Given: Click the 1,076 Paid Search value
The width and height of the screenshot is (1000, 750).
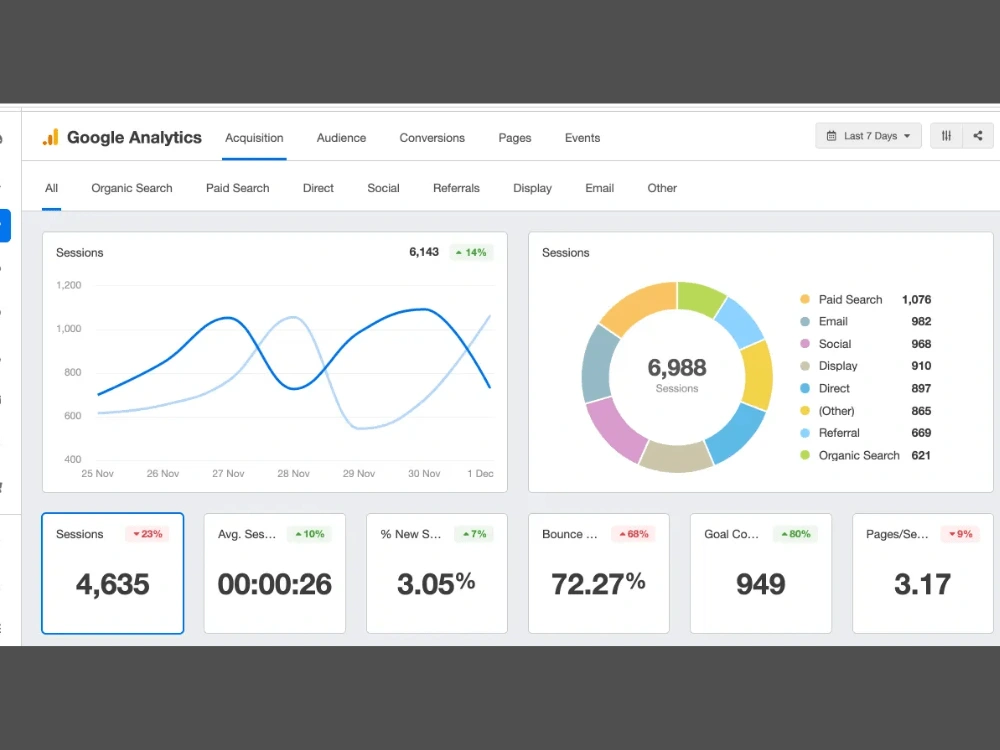Looking at the screenshot, I should point(916,300).
